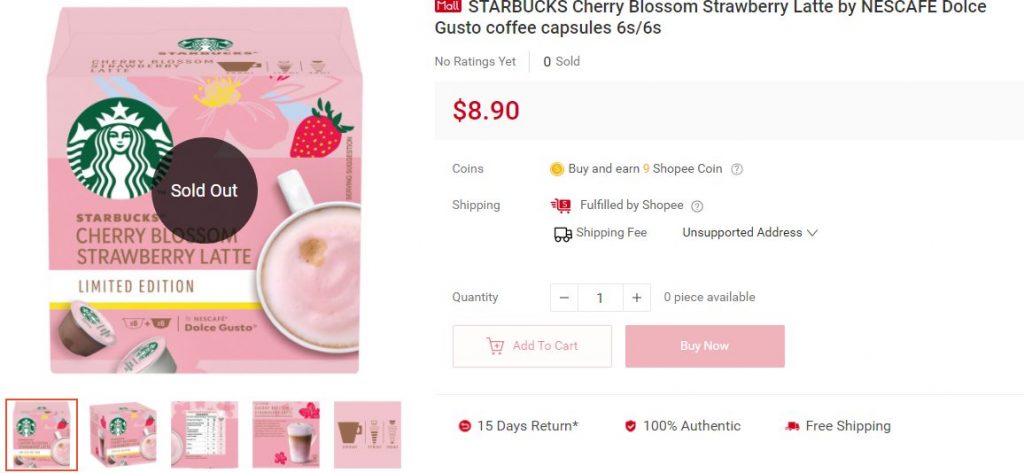
Task: Click the red Mall badge
Action: point(448,6)
